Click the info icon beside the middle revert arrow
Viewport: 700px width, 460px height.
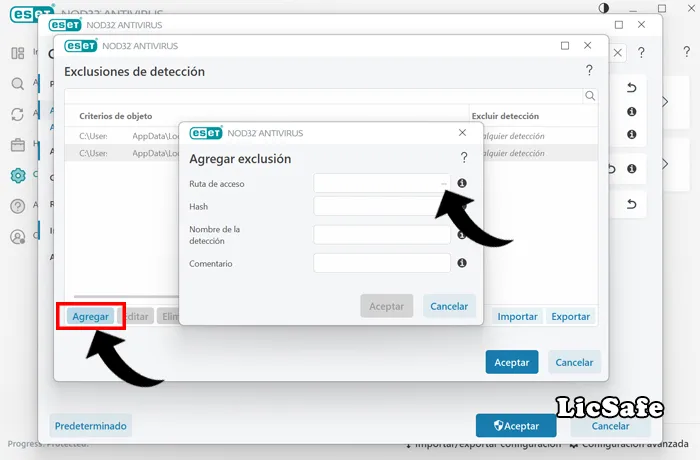632,169
